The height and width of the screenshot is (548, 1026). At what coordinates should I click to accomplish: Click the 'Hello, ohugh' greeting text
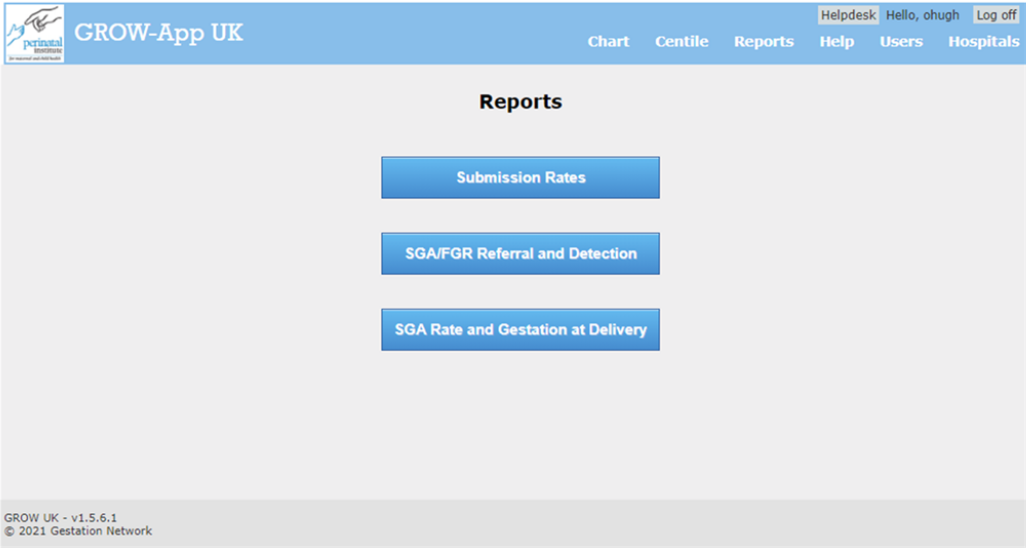click(x=923, y=15)
